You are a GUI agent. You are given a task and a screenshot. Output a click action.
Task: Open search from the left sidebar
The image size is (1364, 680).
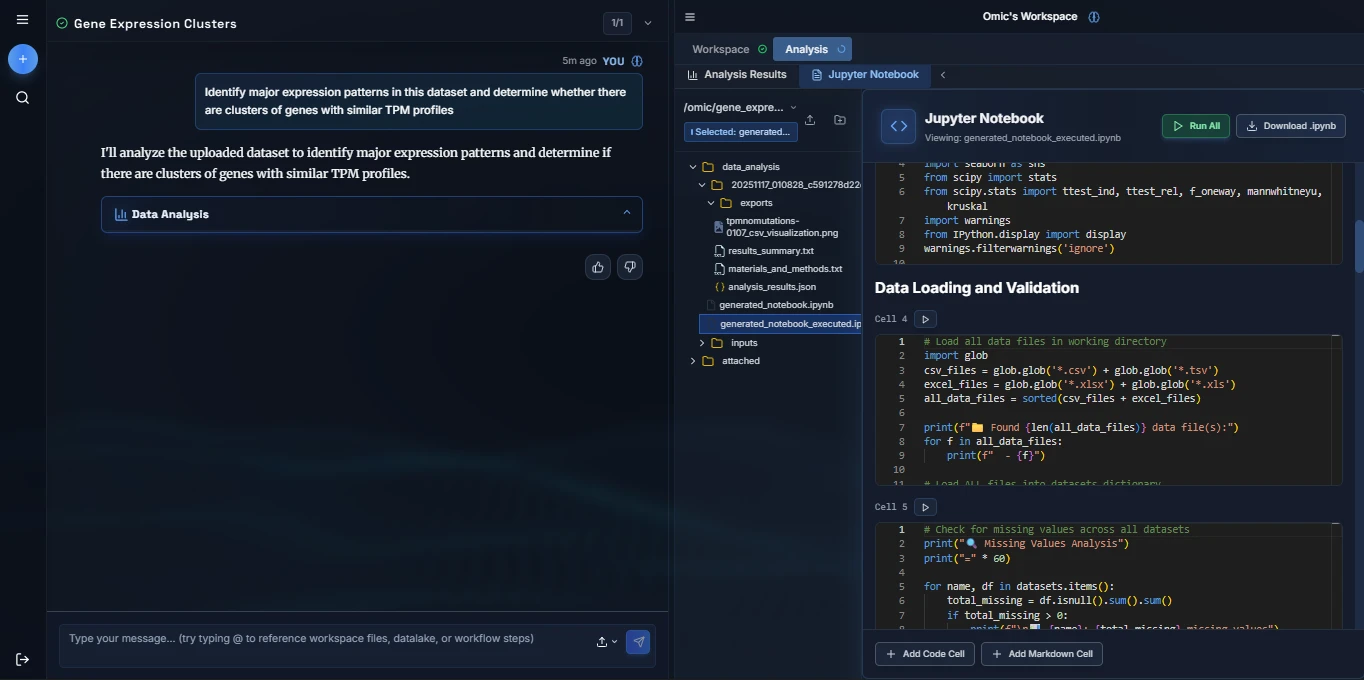point(23,98)
